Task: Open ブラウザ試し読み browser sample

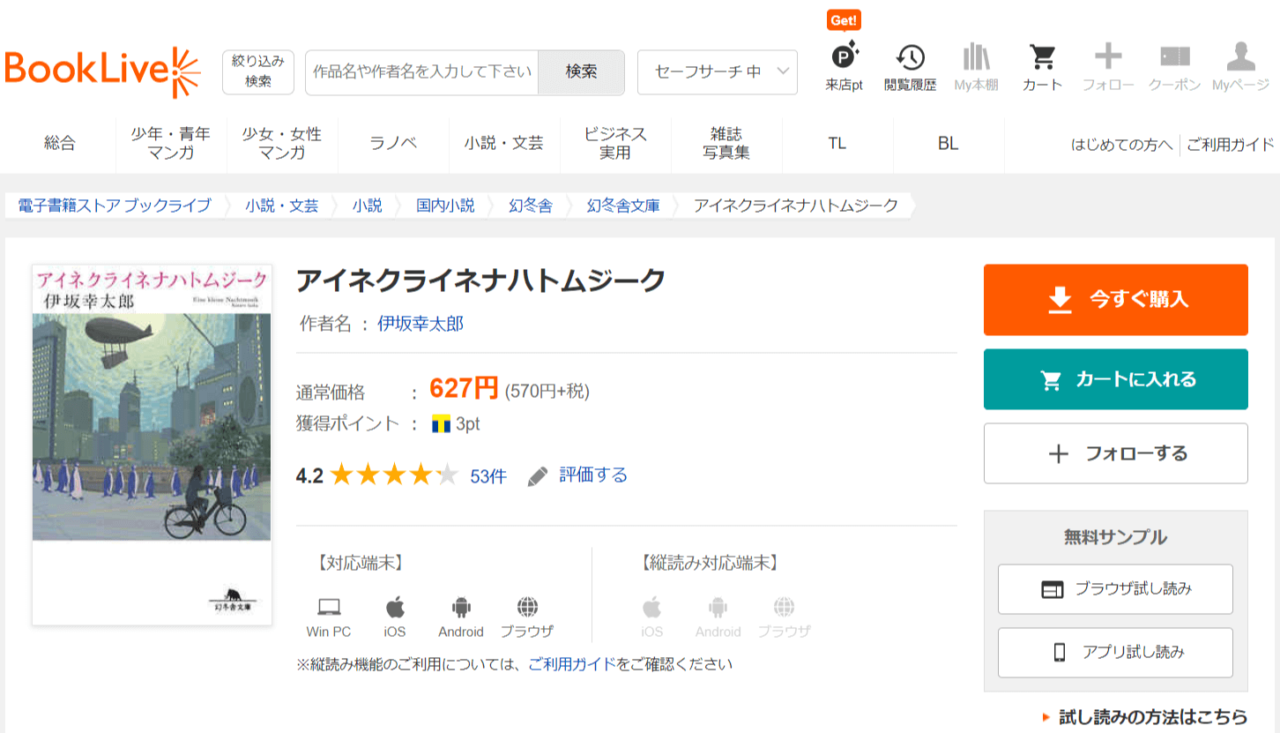Action: point(1116,589)
